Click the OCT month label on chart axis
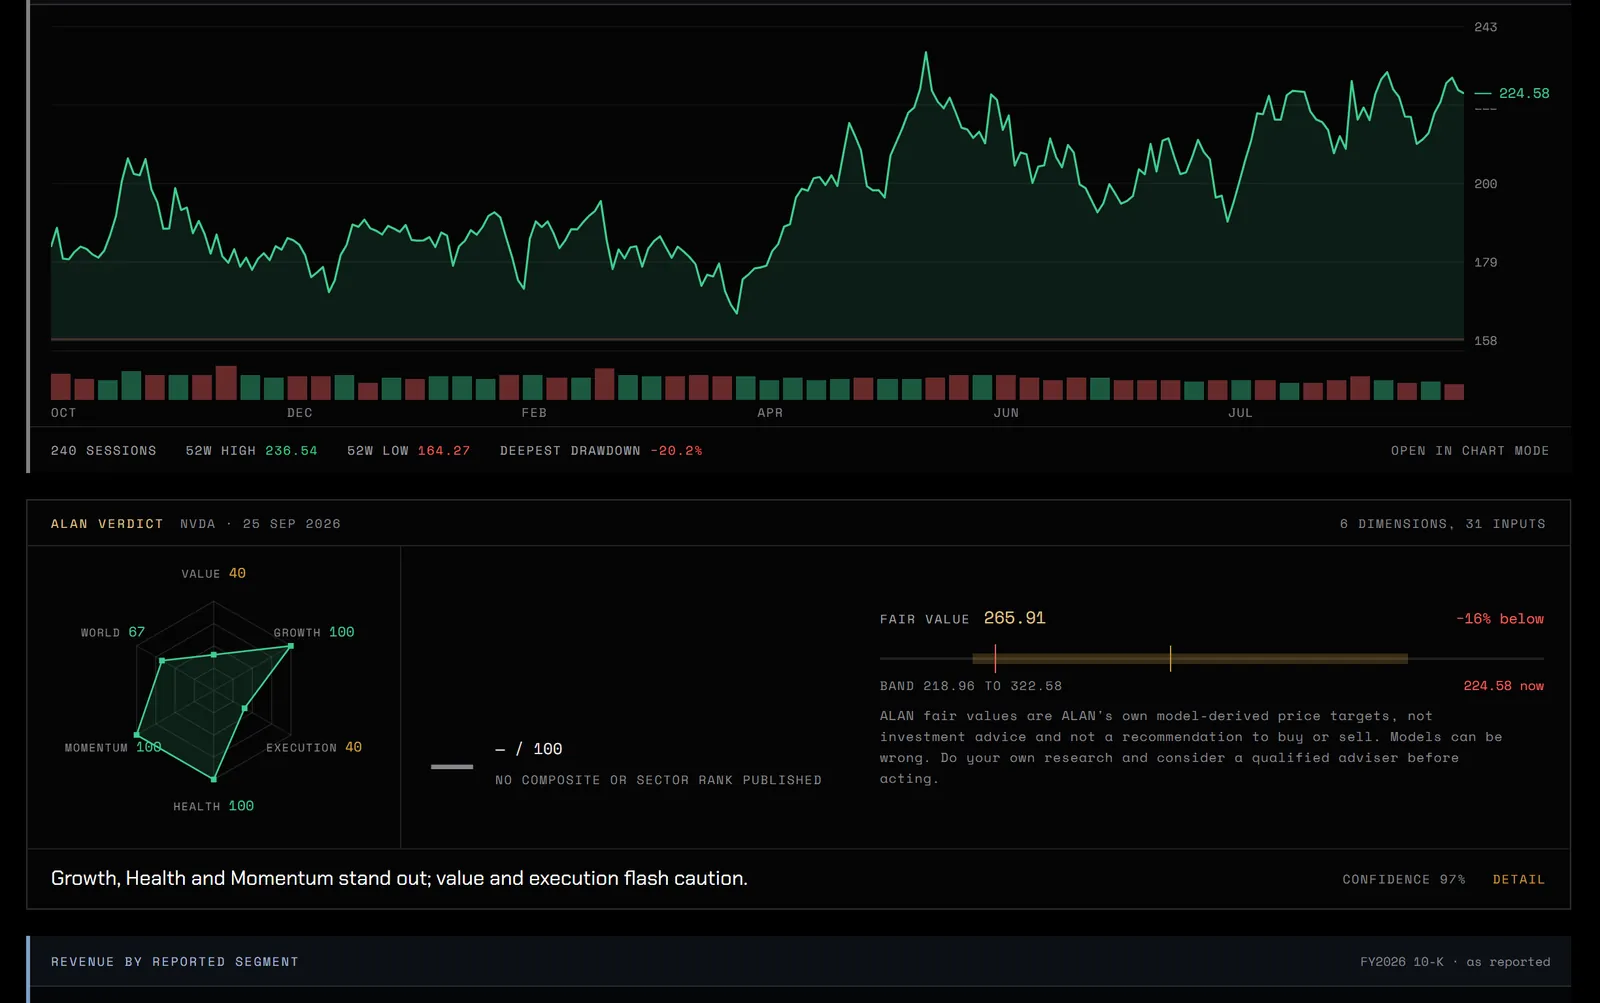This screenshot has width=1600, height=1003. 64,413
